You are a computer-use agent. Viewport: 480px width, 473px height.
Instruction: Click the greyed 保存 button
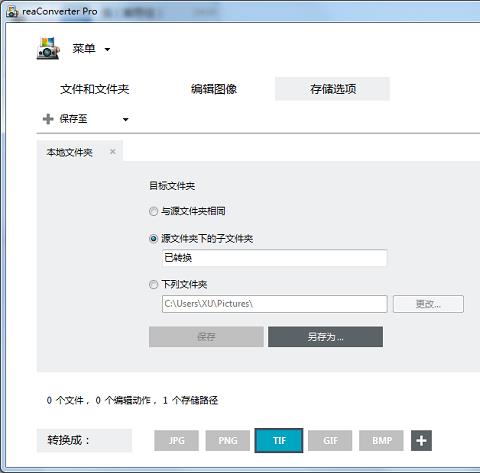[x=206, y=337]
